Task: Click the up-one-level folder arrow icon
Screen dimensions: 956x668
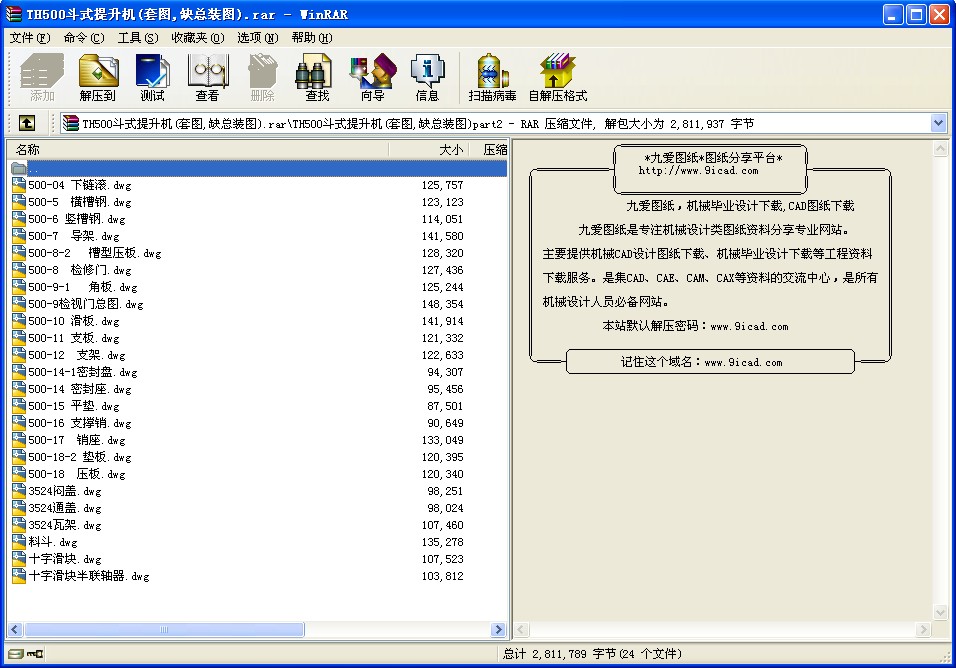Action: pyautogui.click(x=27, y=123)
